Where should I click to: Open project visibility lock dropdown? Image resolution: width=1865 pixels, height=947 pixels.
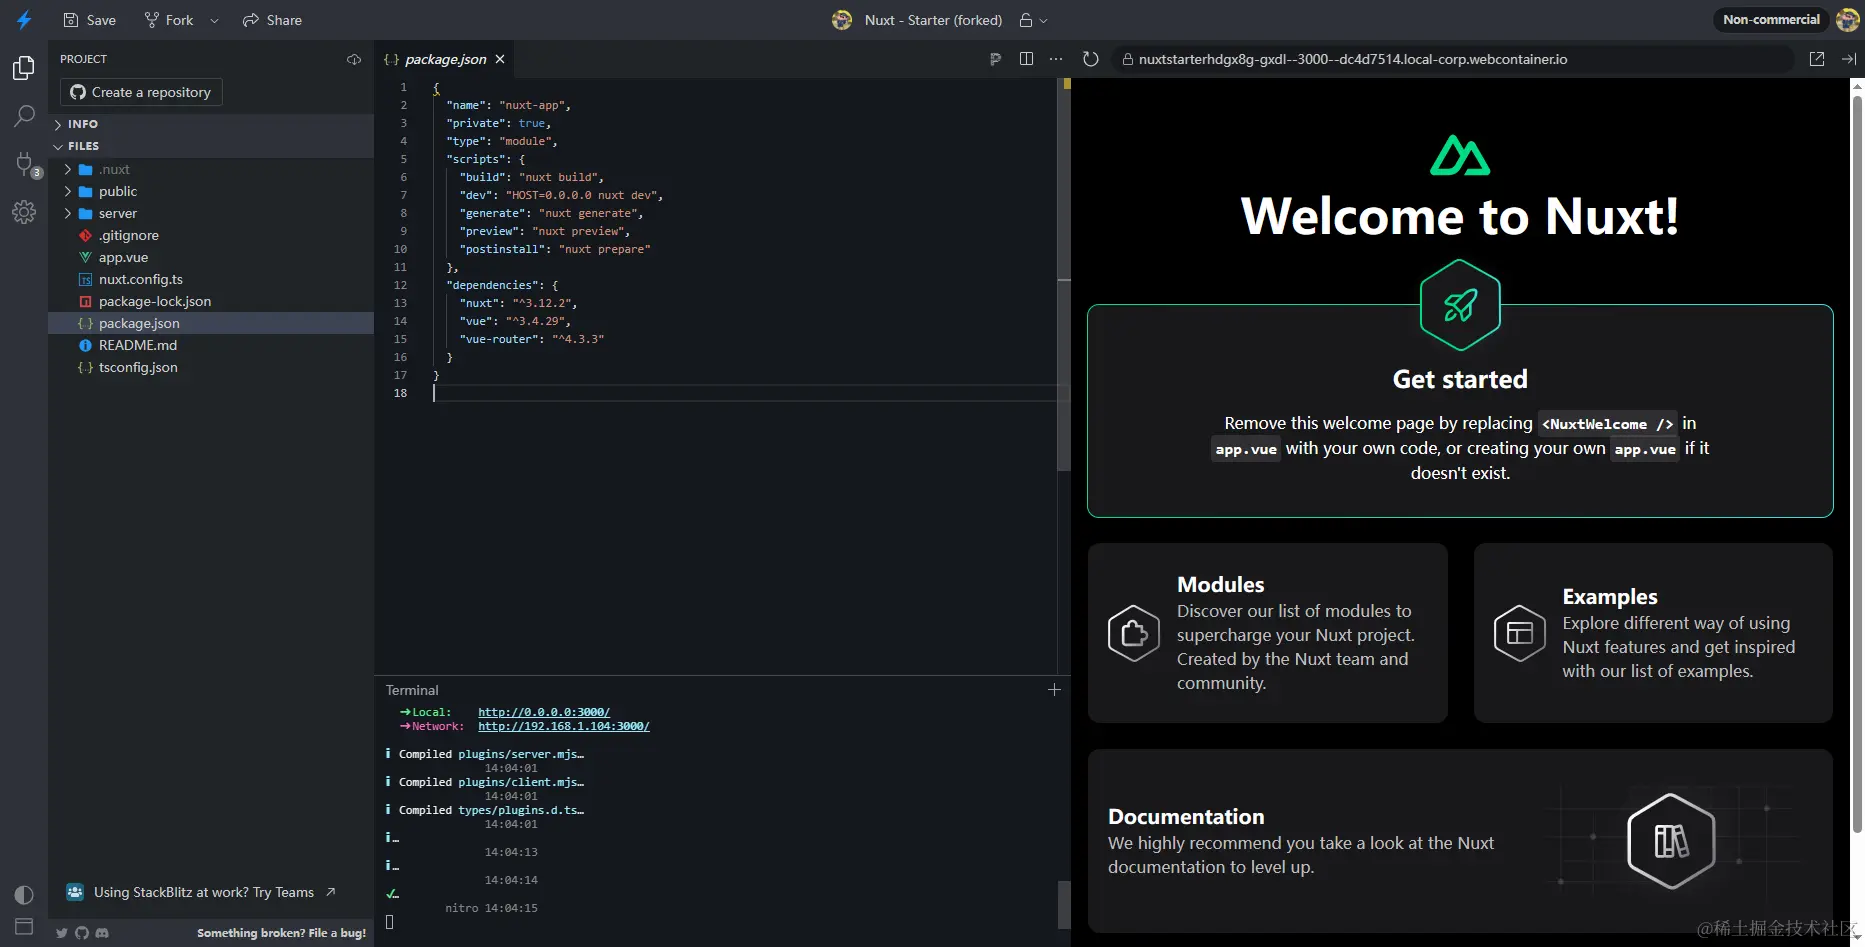click(x=1033, y=20)
